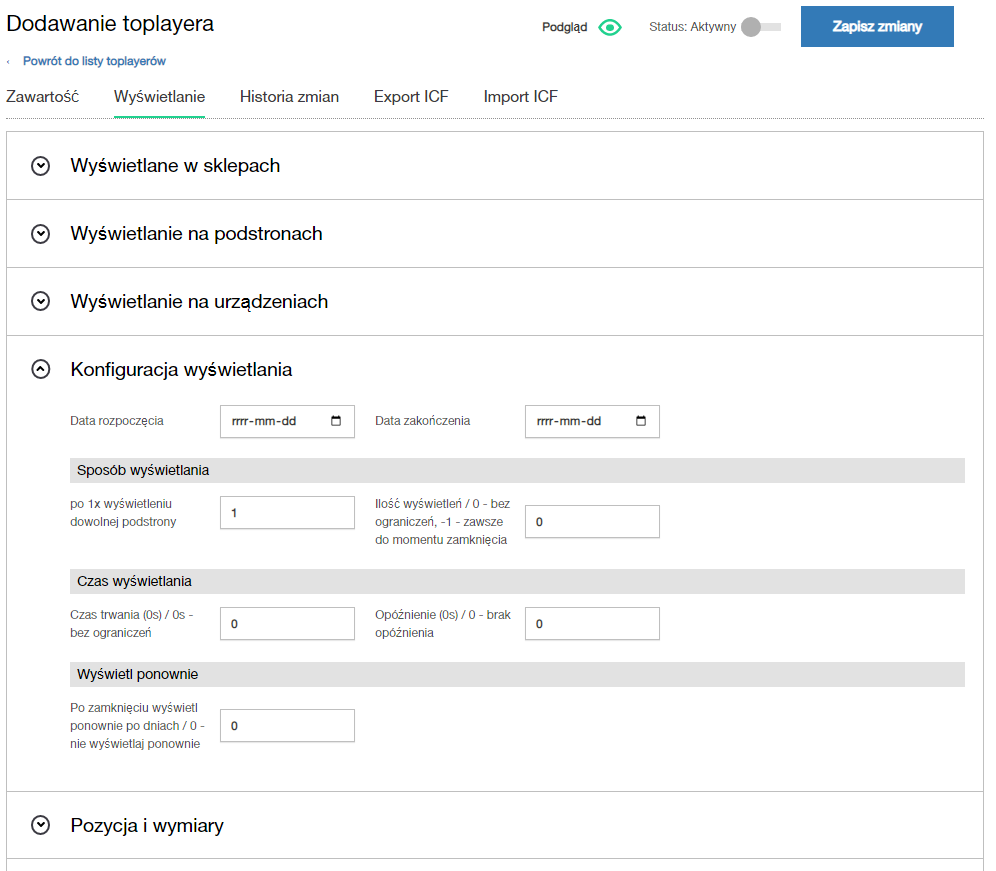
Task: Collapse Konfiguracja wyświetlania chevron icon
Action: tap(41, 370)
